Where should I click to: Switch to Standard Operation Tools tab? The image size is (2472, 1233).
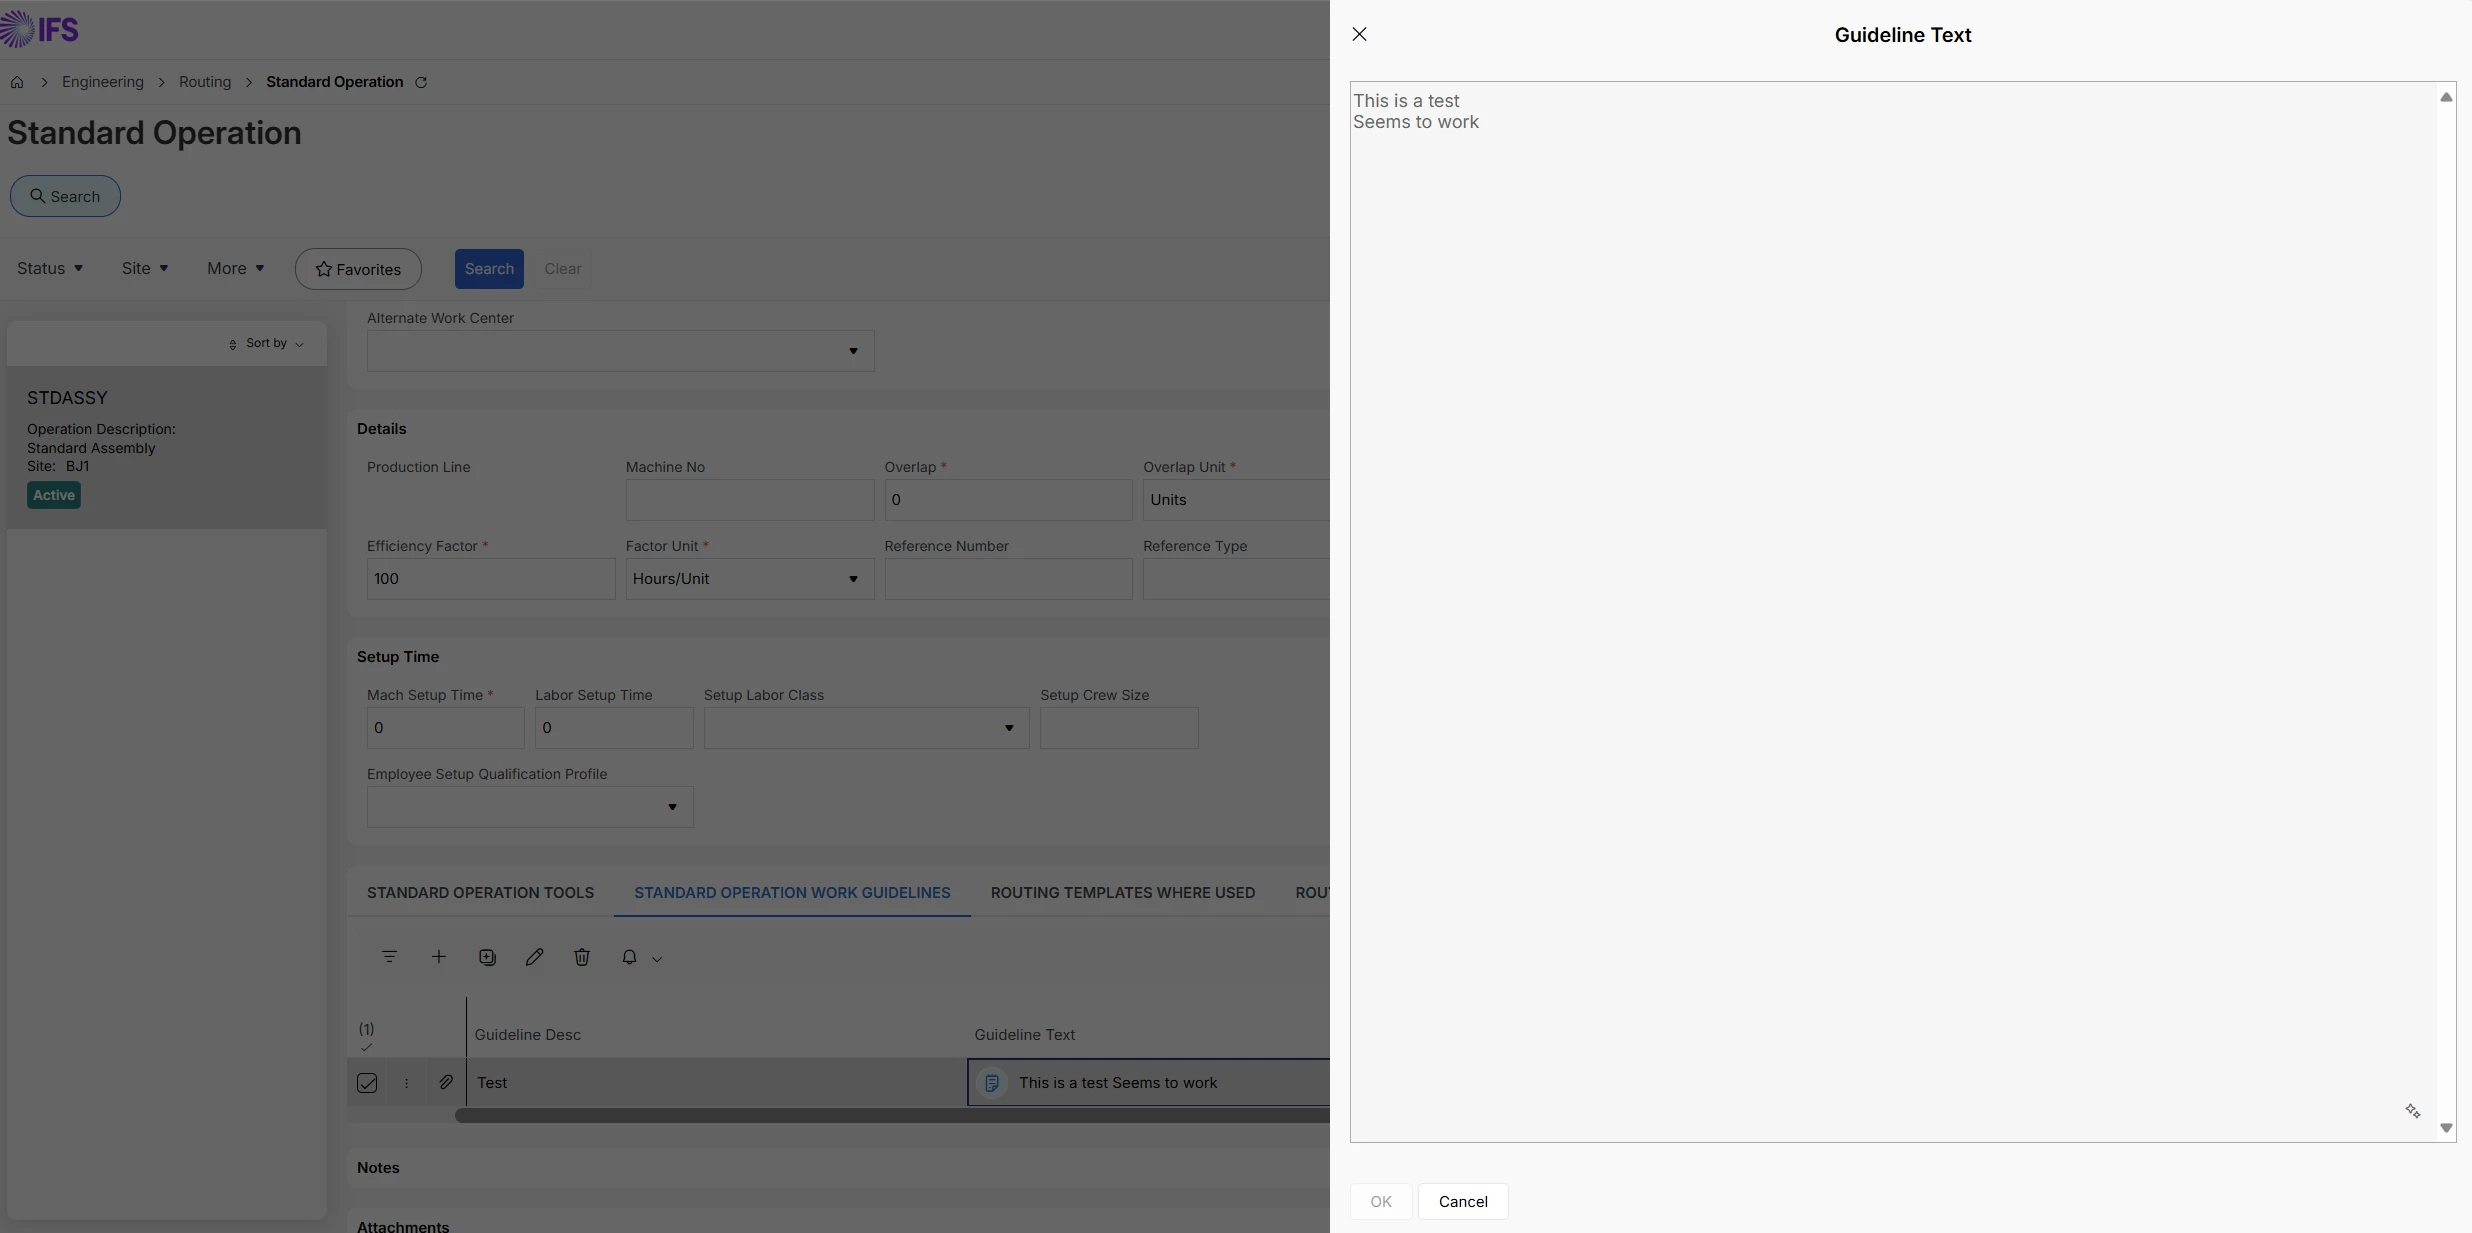(480, 892)
